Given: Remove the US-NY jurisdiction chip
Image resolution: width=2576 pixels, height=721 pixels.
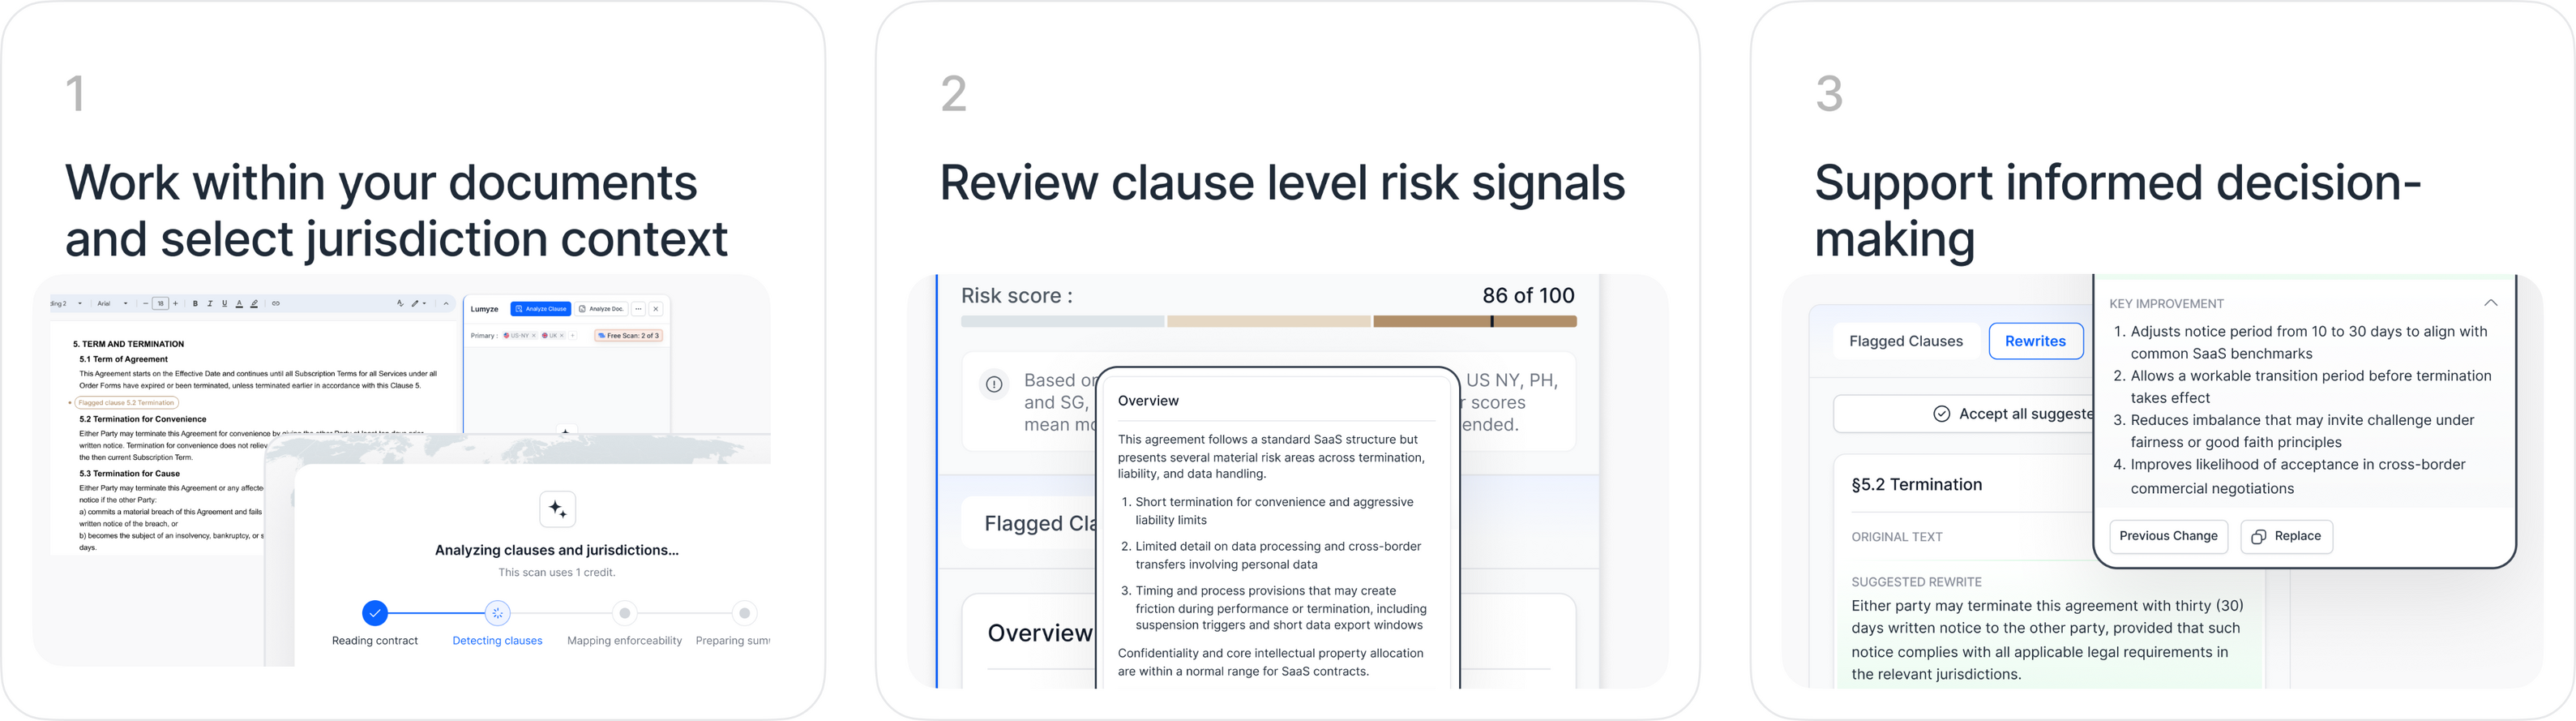Looking at the screenshot, I should pyautogui.click(x=534, y=336).
